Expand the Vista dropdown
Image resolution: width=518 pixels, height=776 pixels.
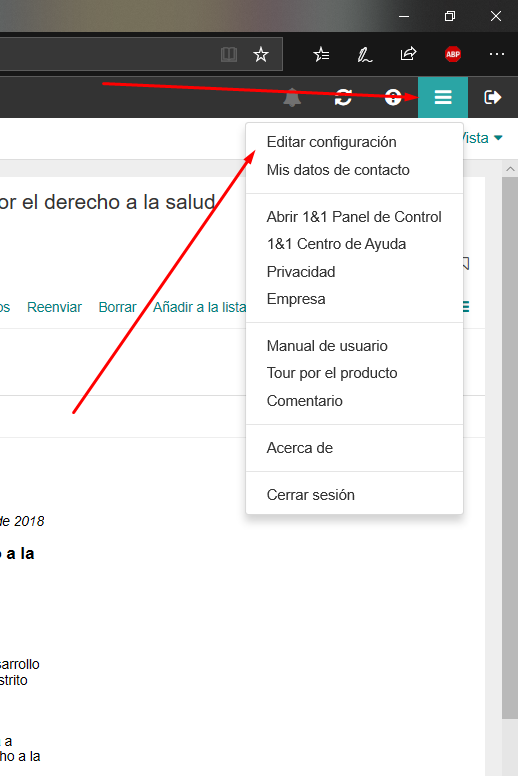coord(482,138)
